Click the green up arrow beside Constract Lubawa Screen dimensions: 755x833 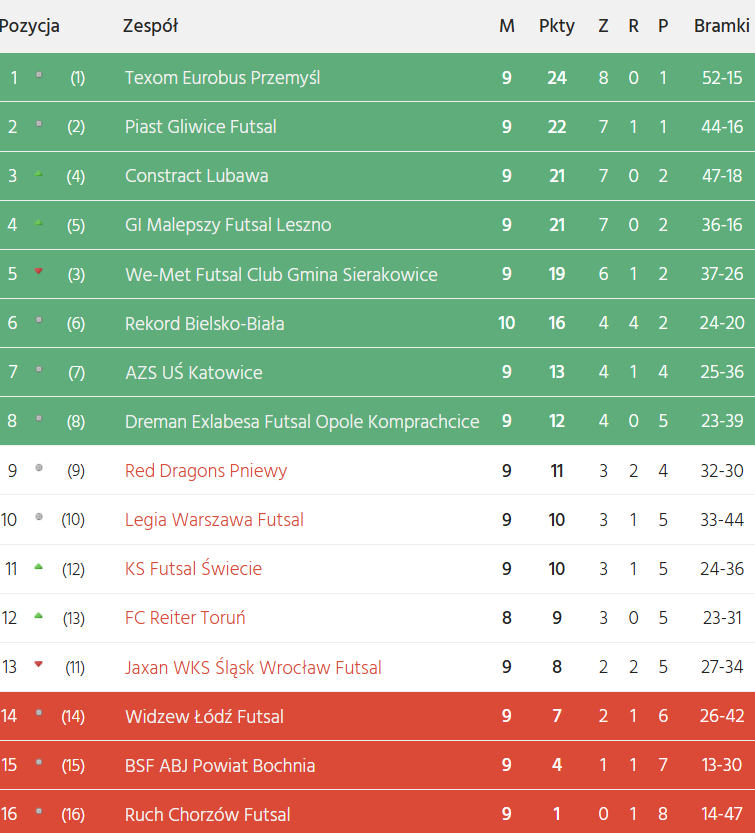39,174
